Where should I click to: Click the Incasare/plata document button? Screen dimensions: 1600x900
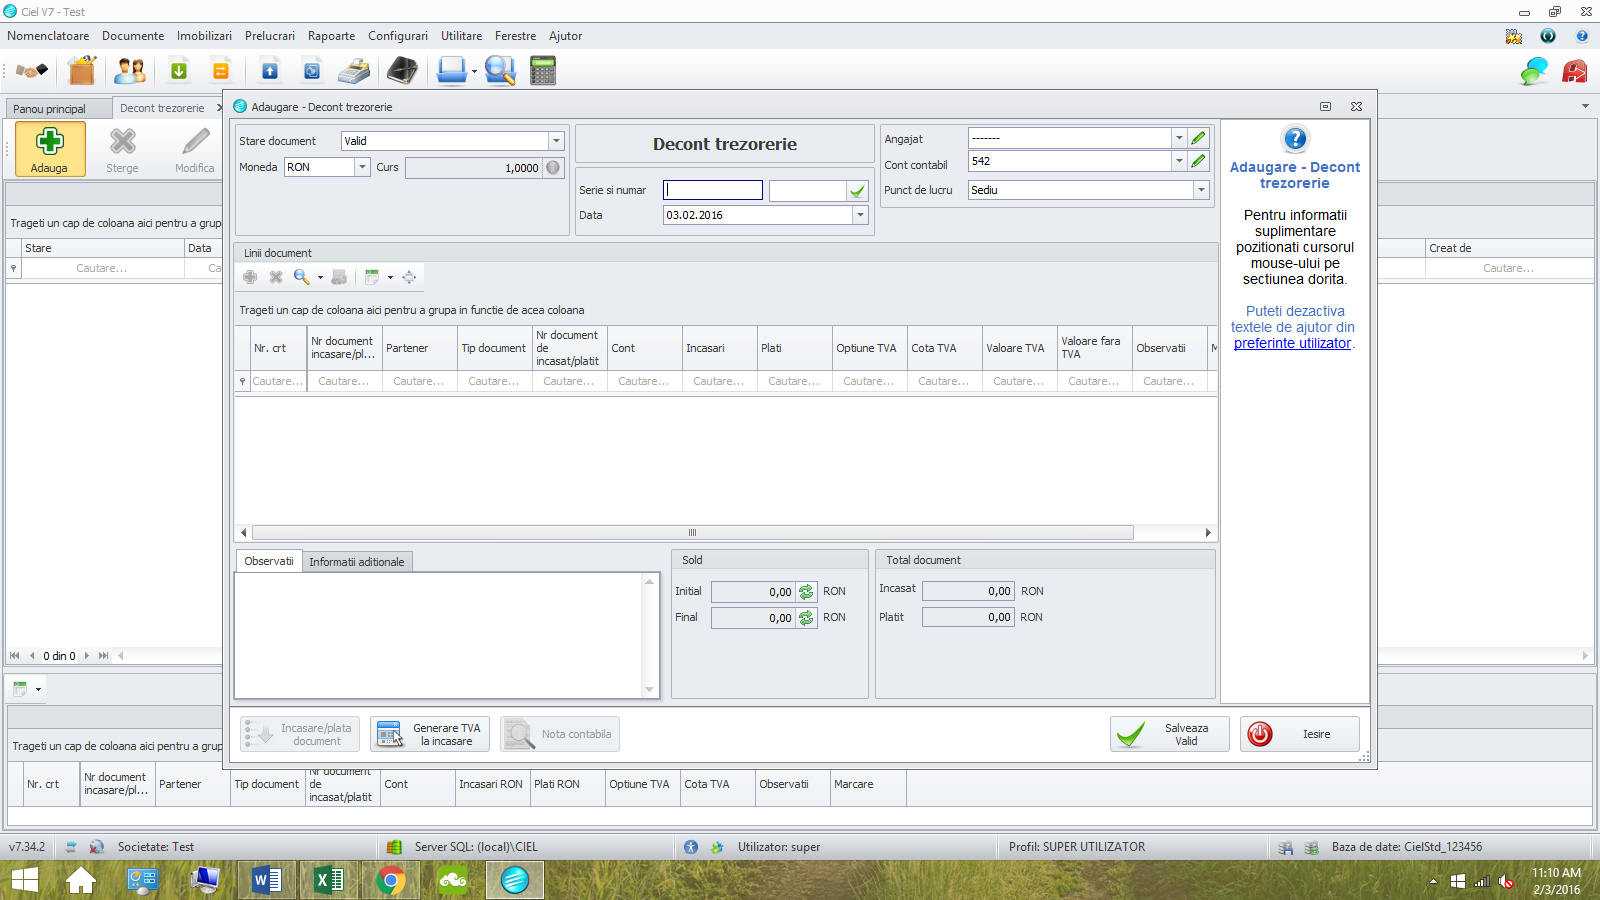(300, 735)
